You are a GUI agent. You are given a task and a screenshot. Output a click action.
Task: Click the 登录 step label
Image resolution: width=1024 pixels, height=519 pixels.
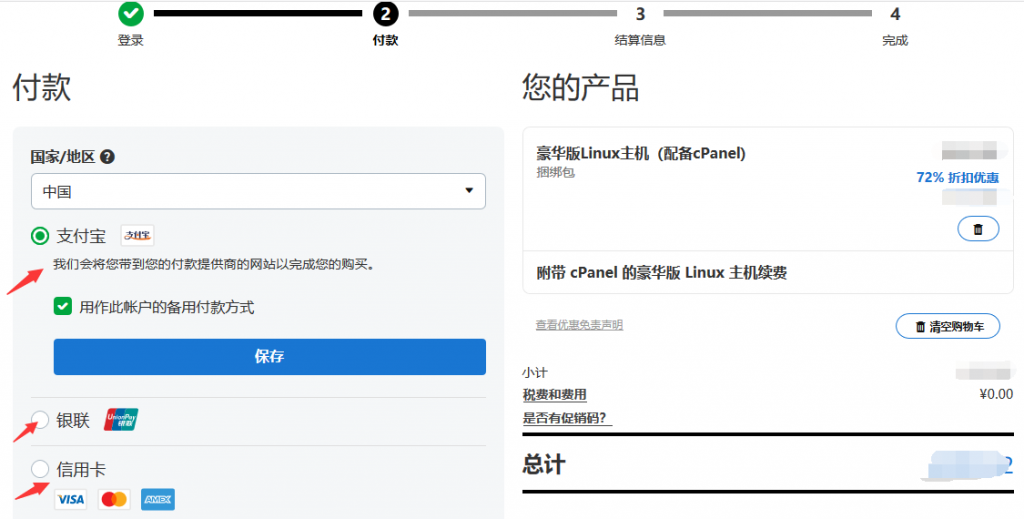131,40
